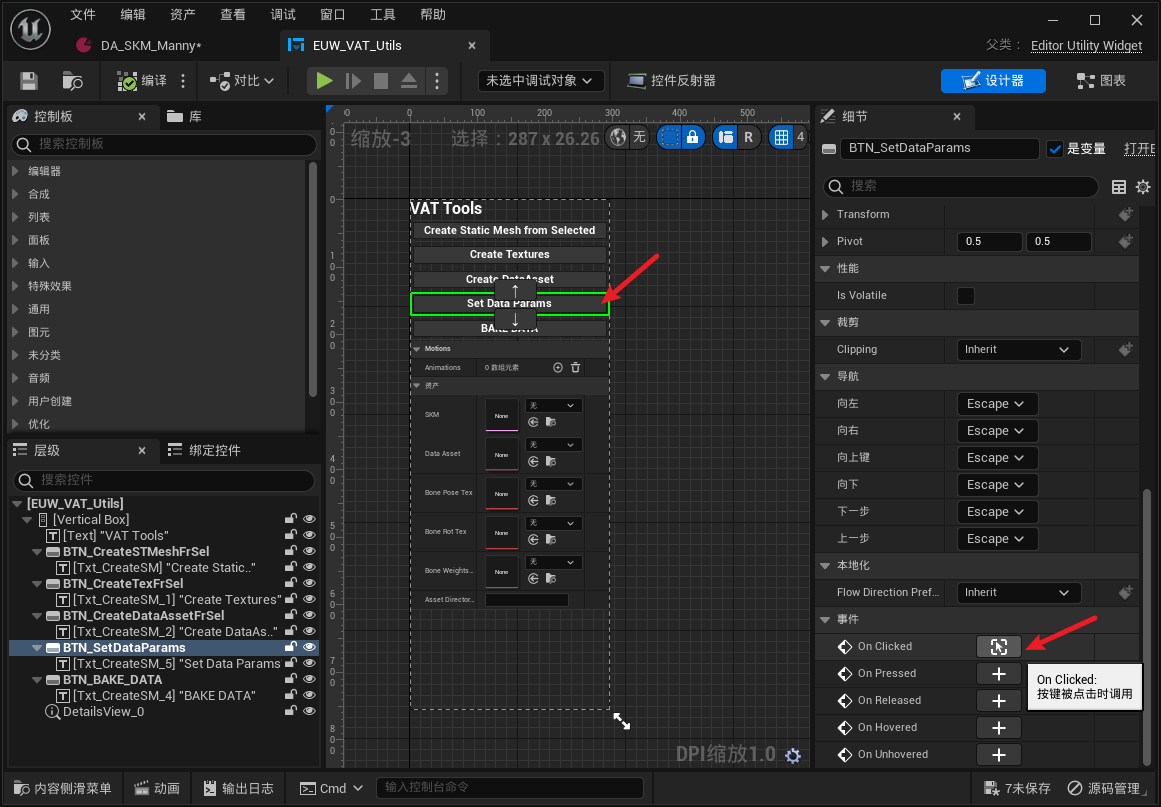Click the DPI scaling settings gear in viewport
Viewport: 1161px width, 807px height.
point(793,756)
